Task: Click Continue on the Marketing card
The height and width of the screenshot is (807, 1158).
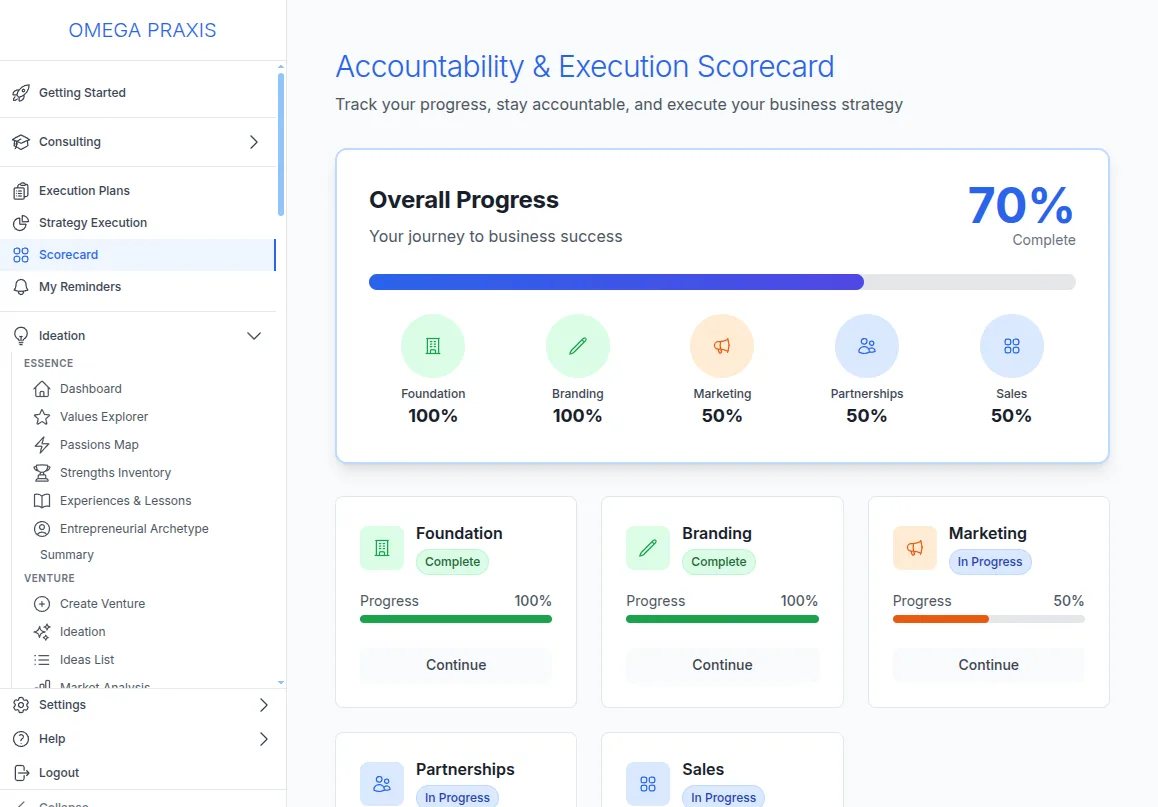Action: 988,665
